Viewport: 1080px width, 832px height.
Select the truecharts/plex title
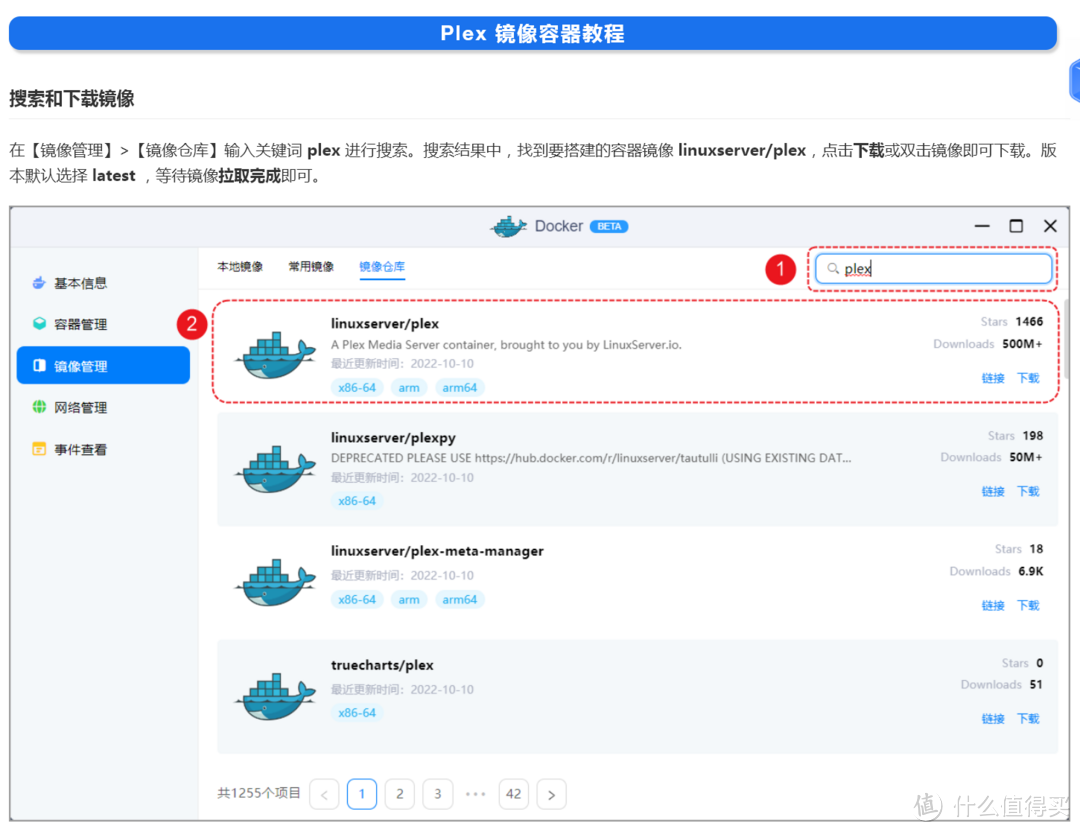(x=382, y=665)
